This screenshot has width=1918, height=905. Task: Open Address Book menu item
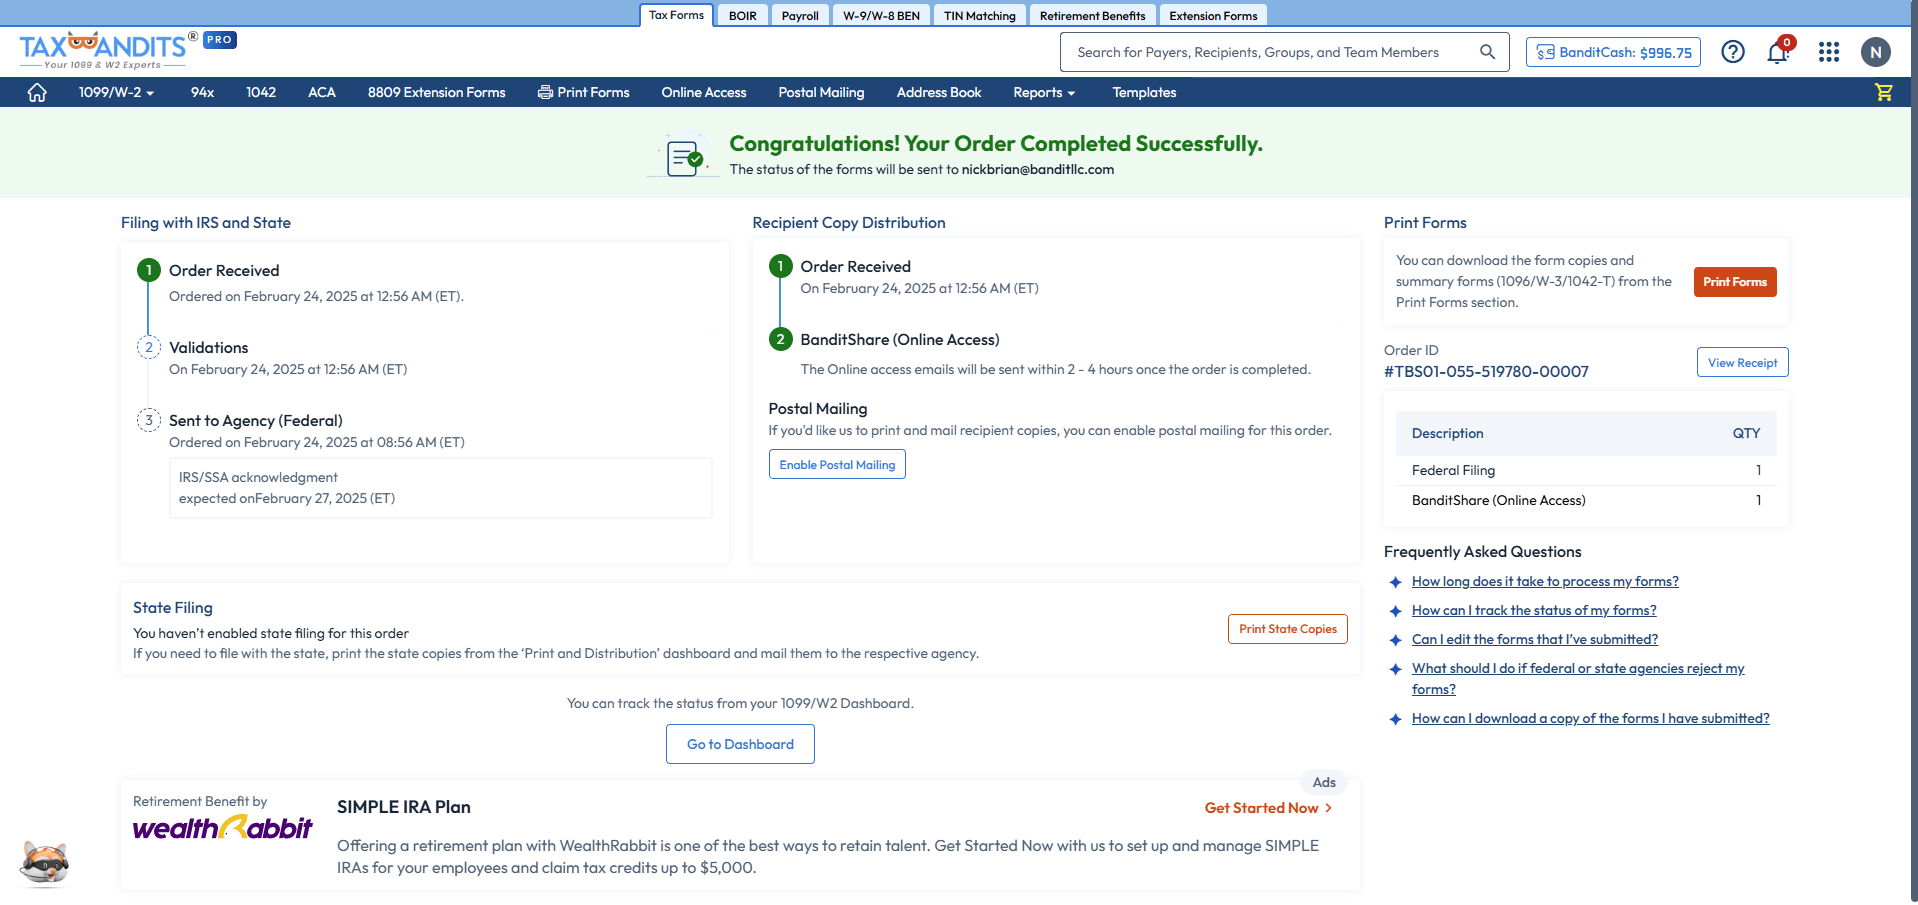[939, 92]
